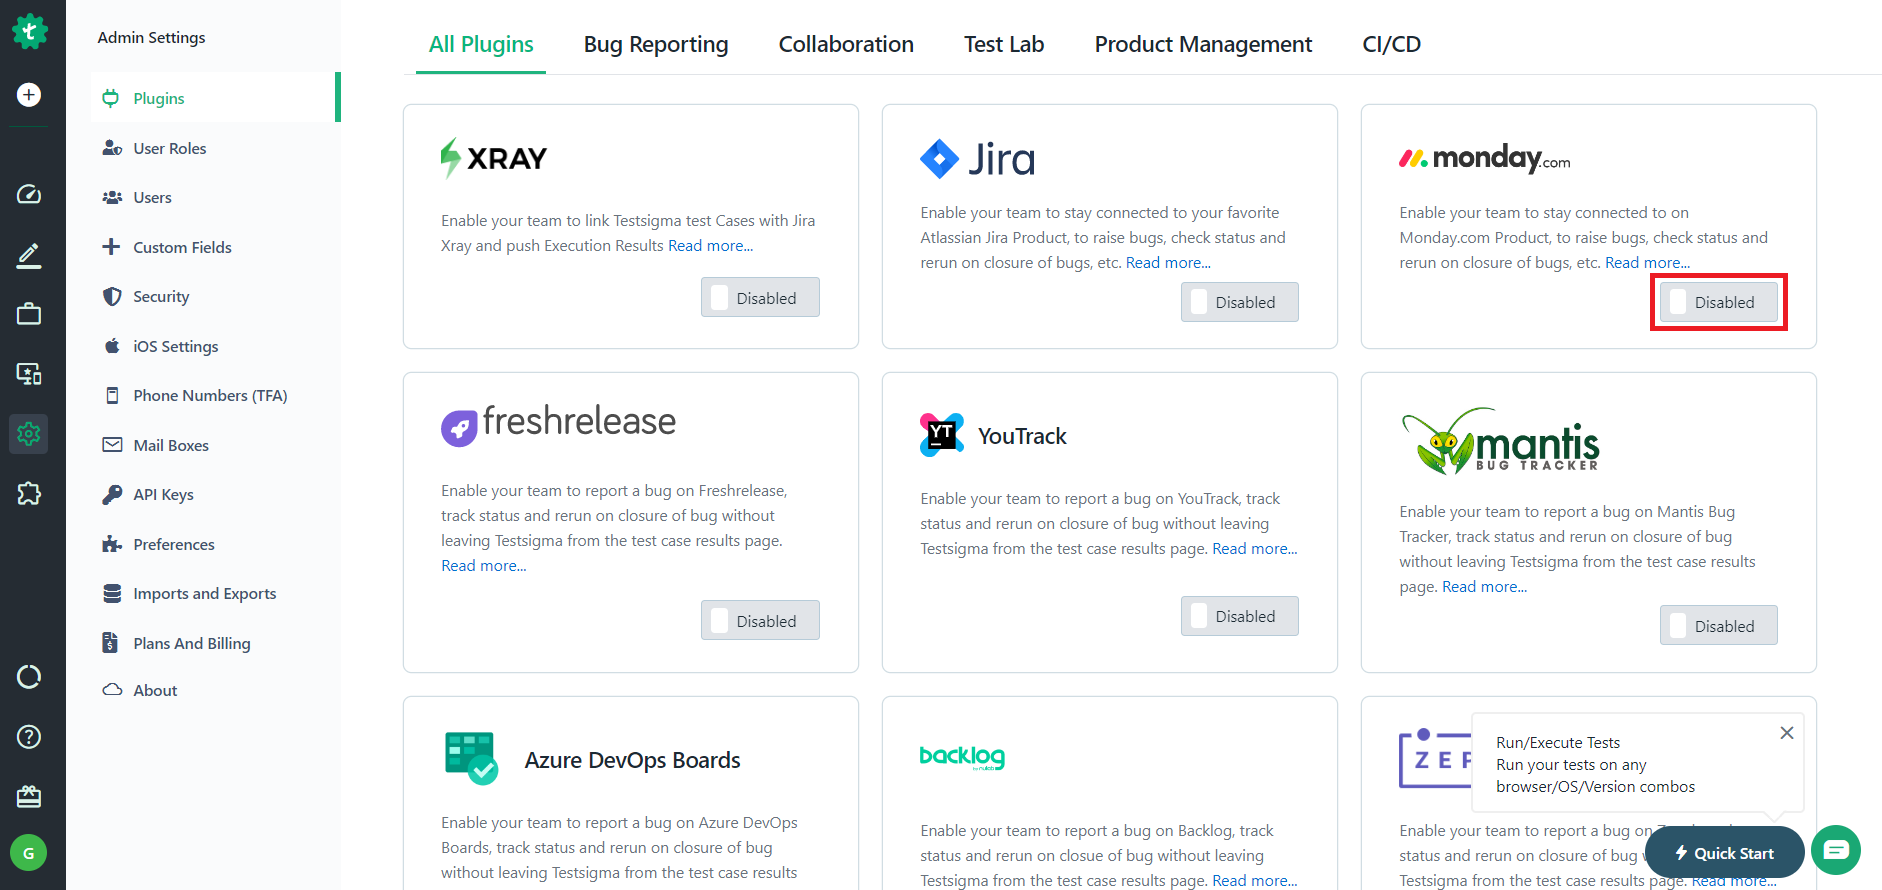Open the settings gear icon
Image resolution: width=1882 pixels, height=890 pixels.
pyautogui.click(x=29, y=434)
